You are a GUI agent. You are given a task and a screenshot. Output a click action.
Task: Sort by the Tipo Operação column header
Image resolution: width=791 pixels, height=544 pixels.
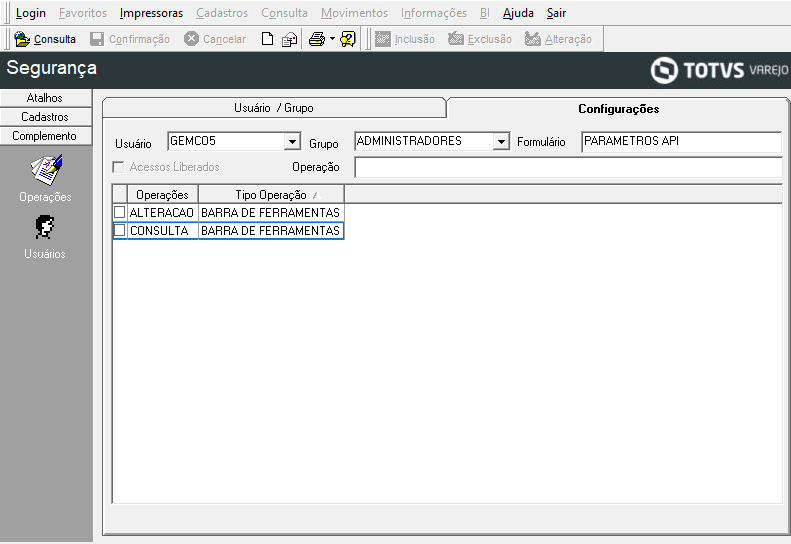pyautogui.click(x=271, y=194)
